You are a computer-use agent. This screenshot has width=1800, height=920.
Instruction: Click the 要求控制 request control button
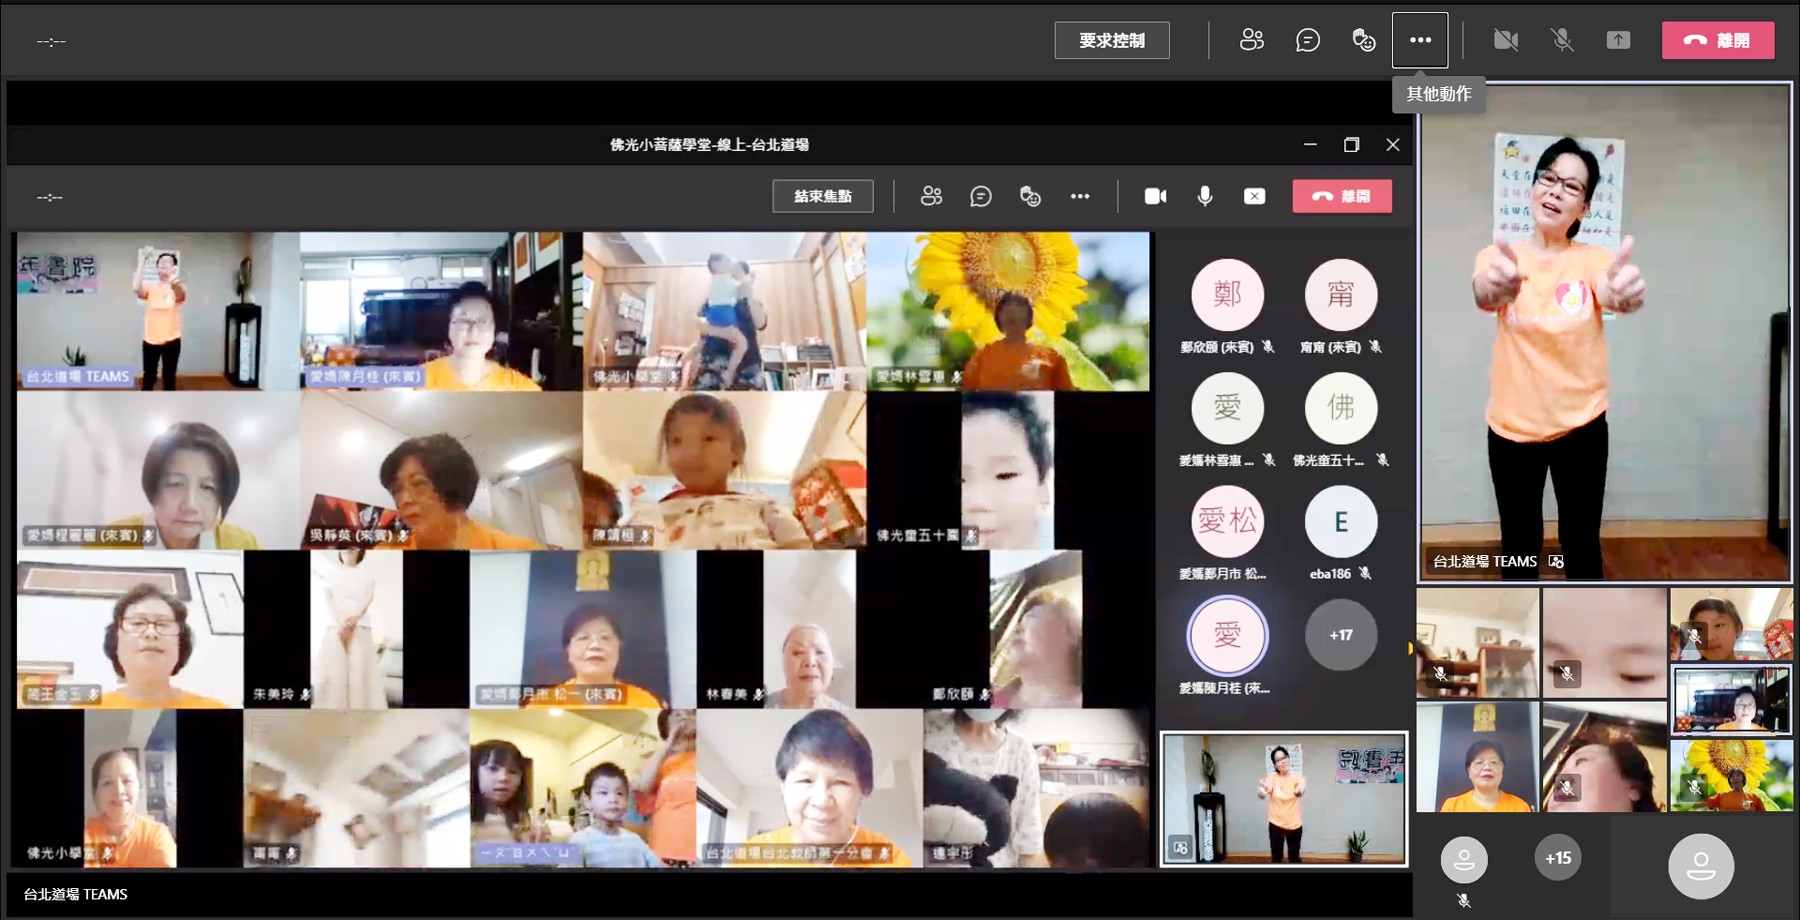(x=1111, y=41)
